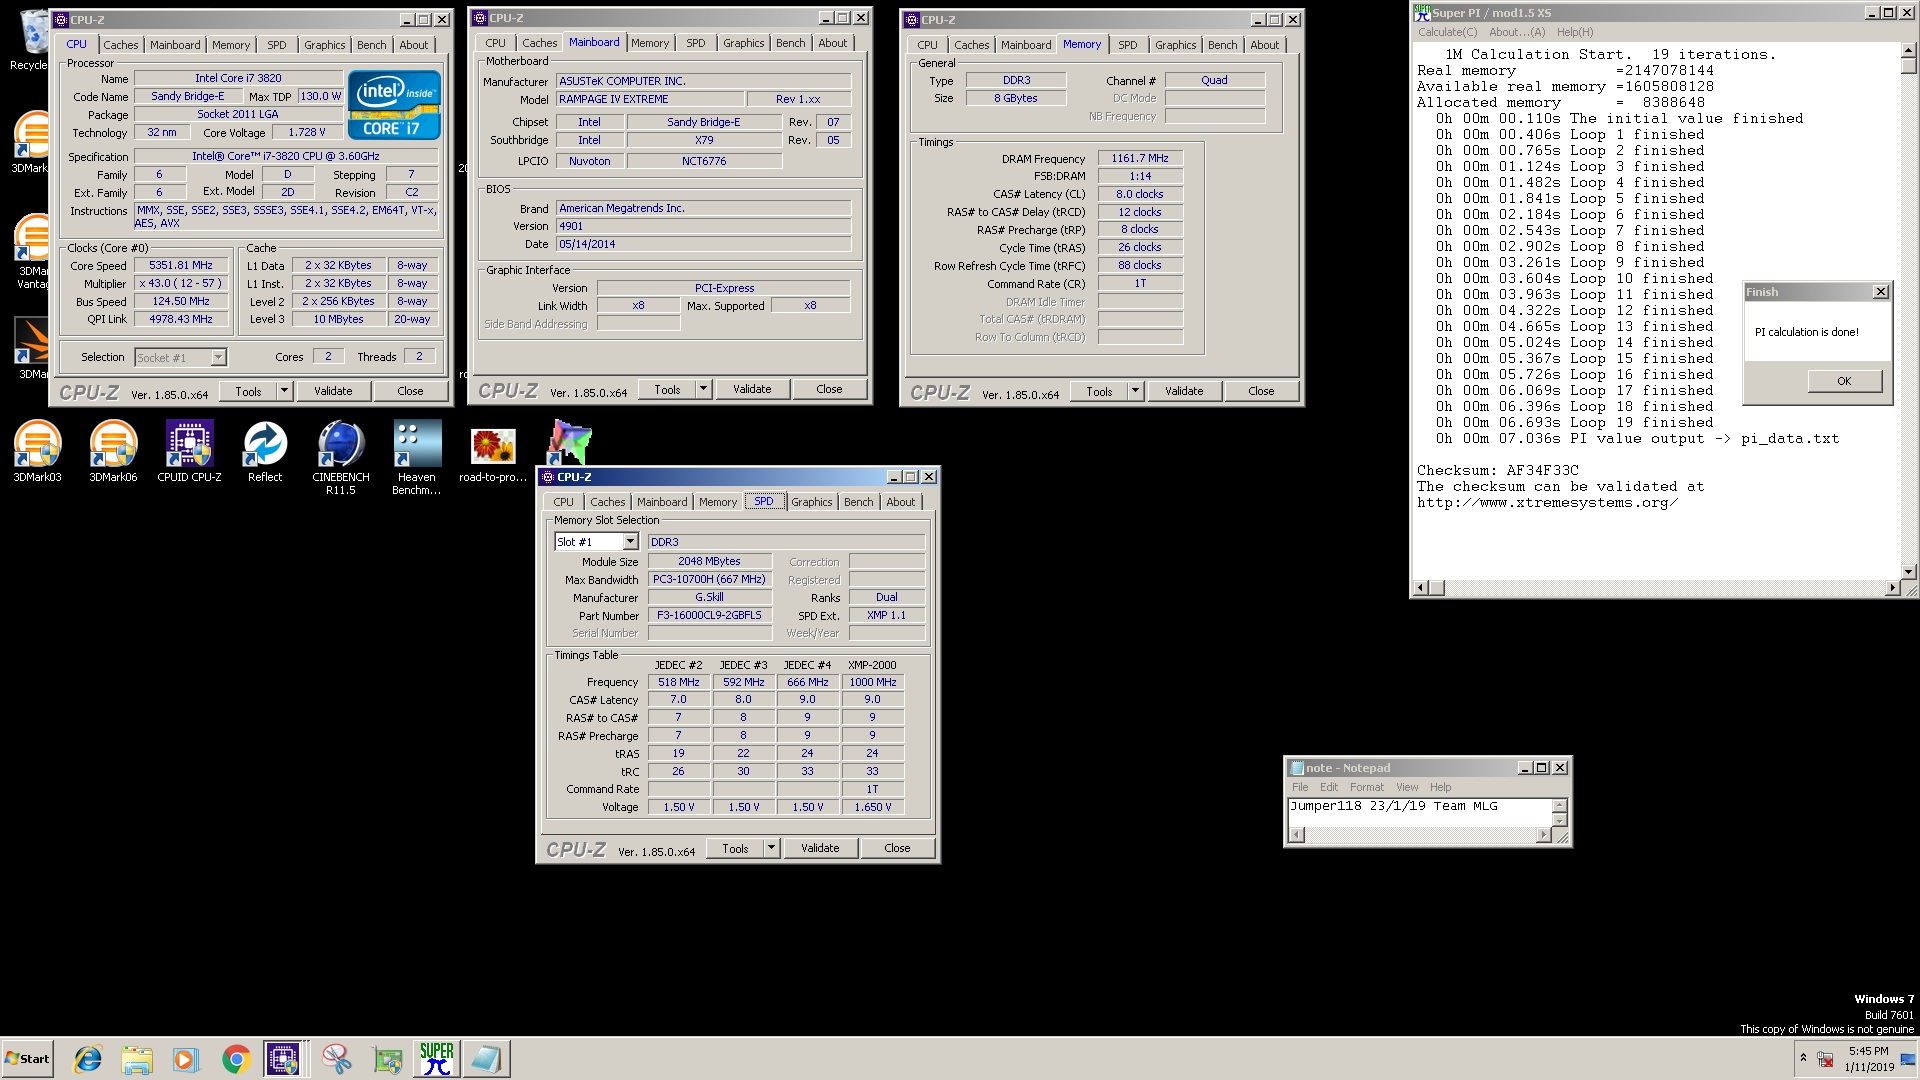This screenshot has height=1080, width=1920.
Task: Select the About tab in the SPD CPU-Z window
Action: click(900, 502)
